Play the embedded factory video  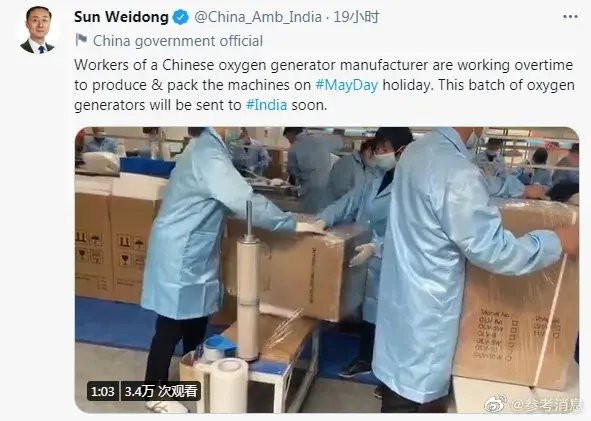click(327, 270)
